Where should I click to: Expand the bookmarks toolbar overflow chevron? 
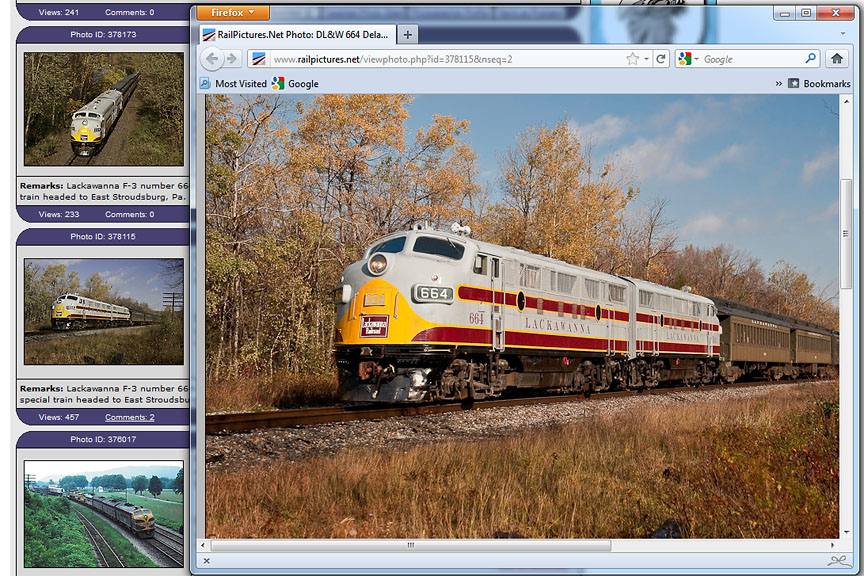pyautogui.click(x=778, y=84)
